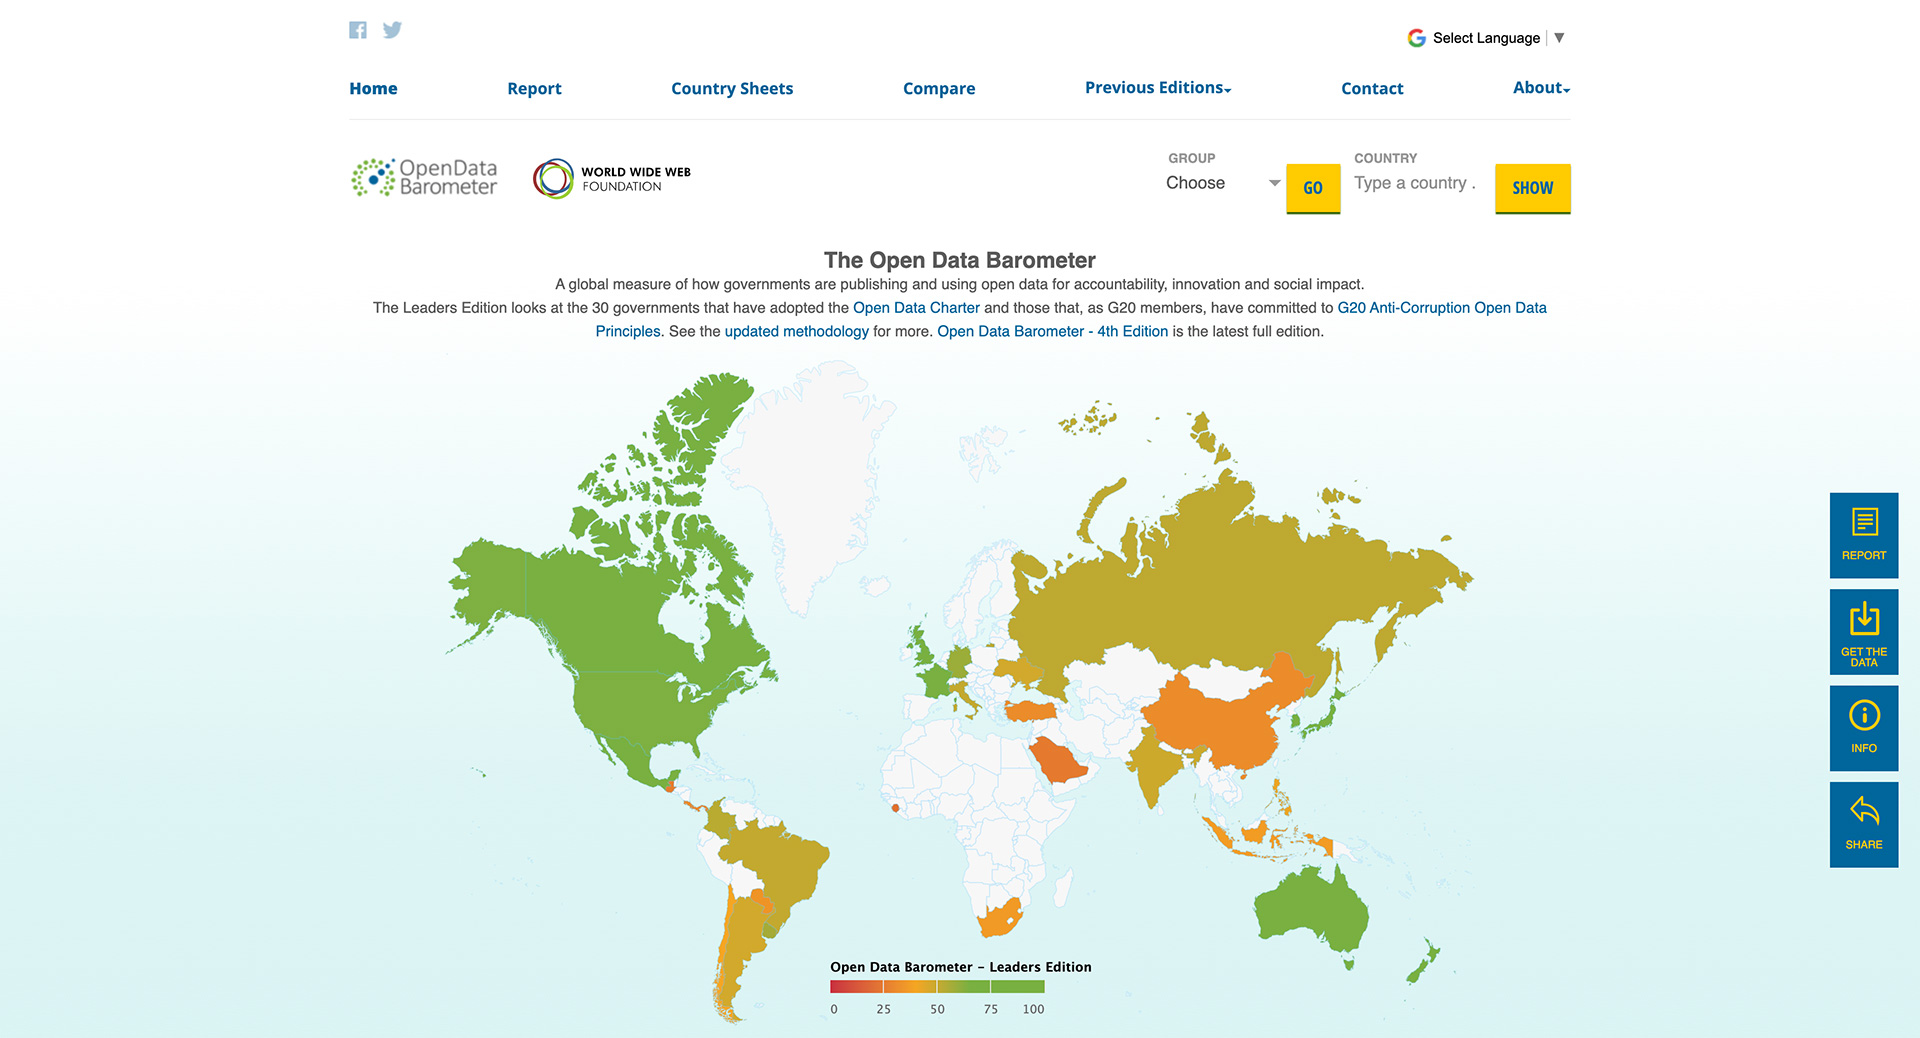
Task: Click the Open Data Barometer logo
Action: tap(425, 178)
